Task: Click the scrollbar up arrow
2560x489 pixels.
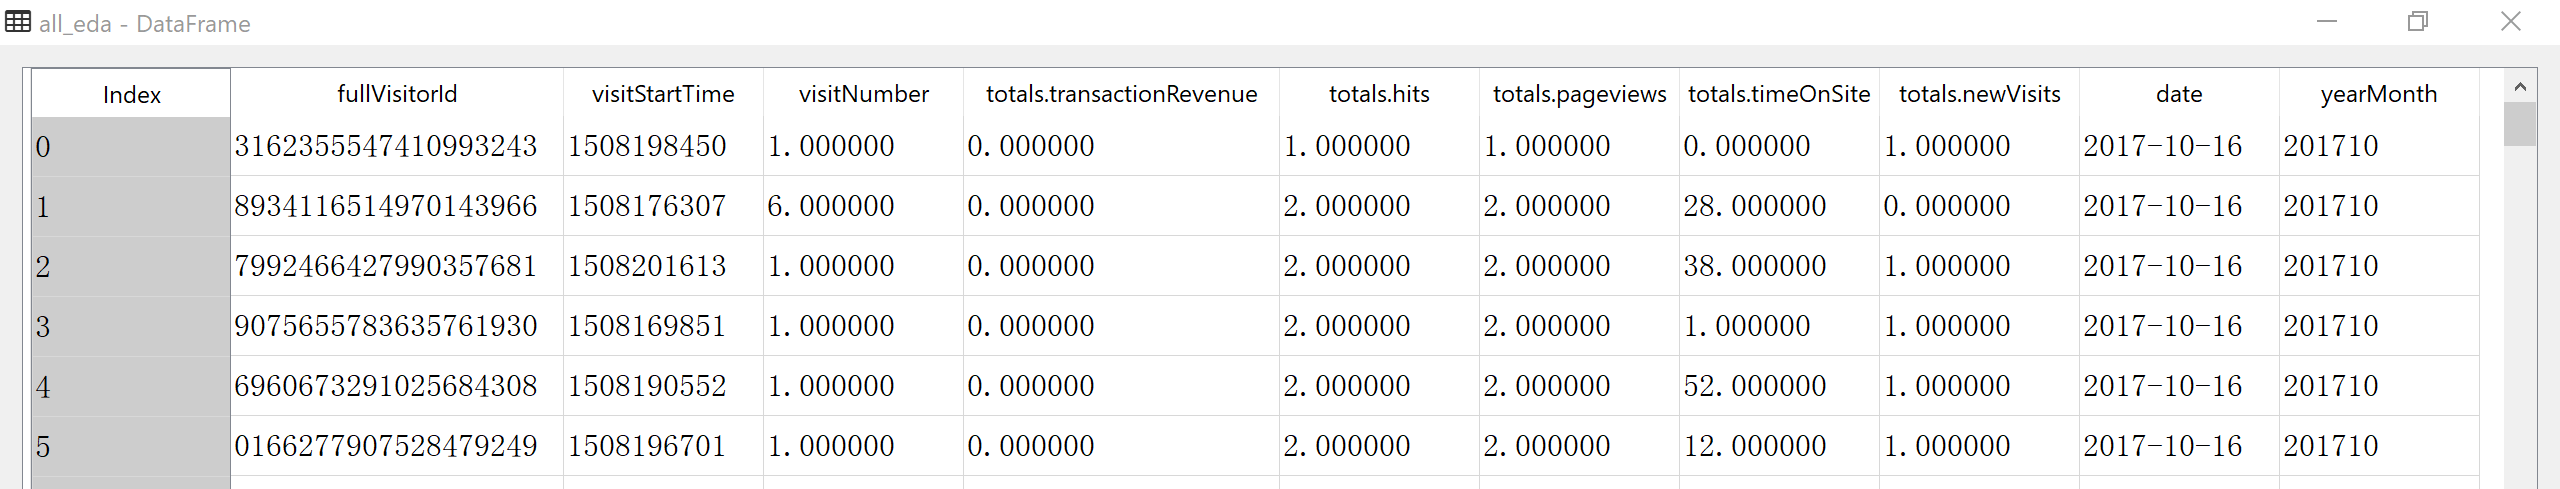Action: pyautogui.click(x=2520, y=87)
